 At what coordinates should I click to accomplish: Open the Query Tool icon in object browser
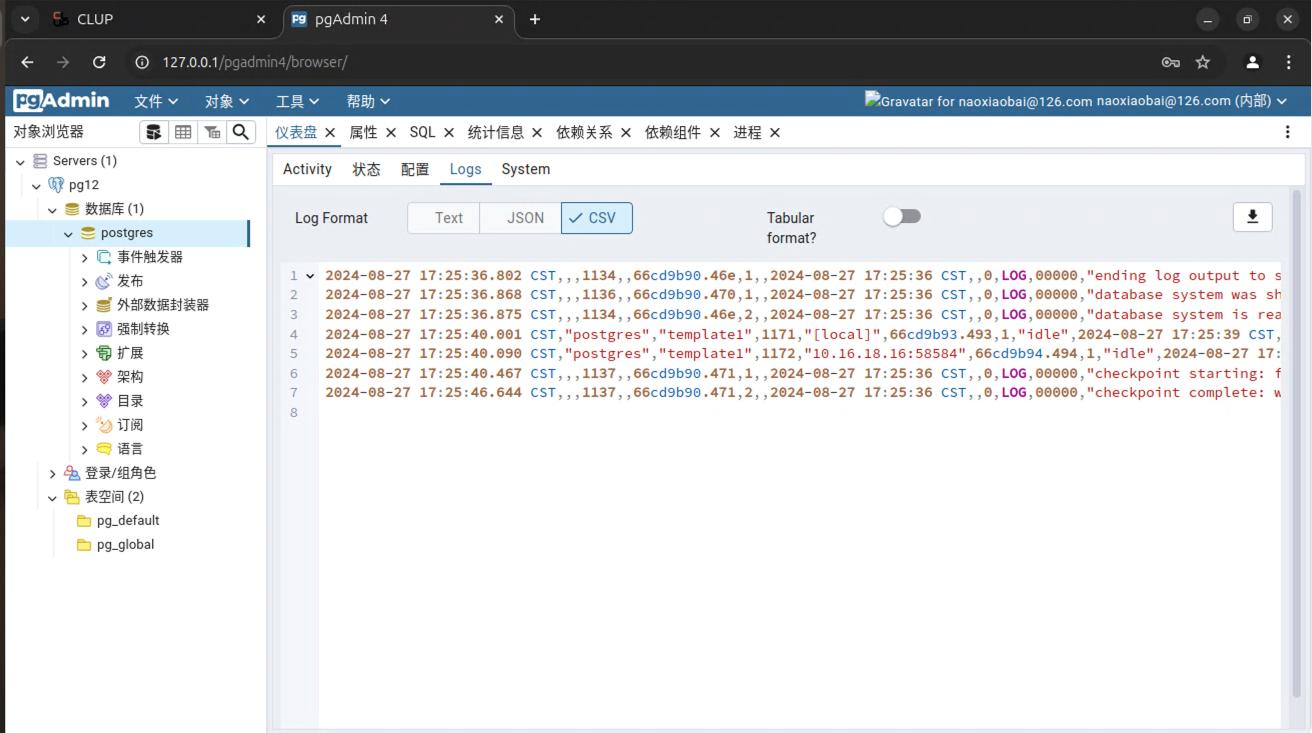pos(153,132)
